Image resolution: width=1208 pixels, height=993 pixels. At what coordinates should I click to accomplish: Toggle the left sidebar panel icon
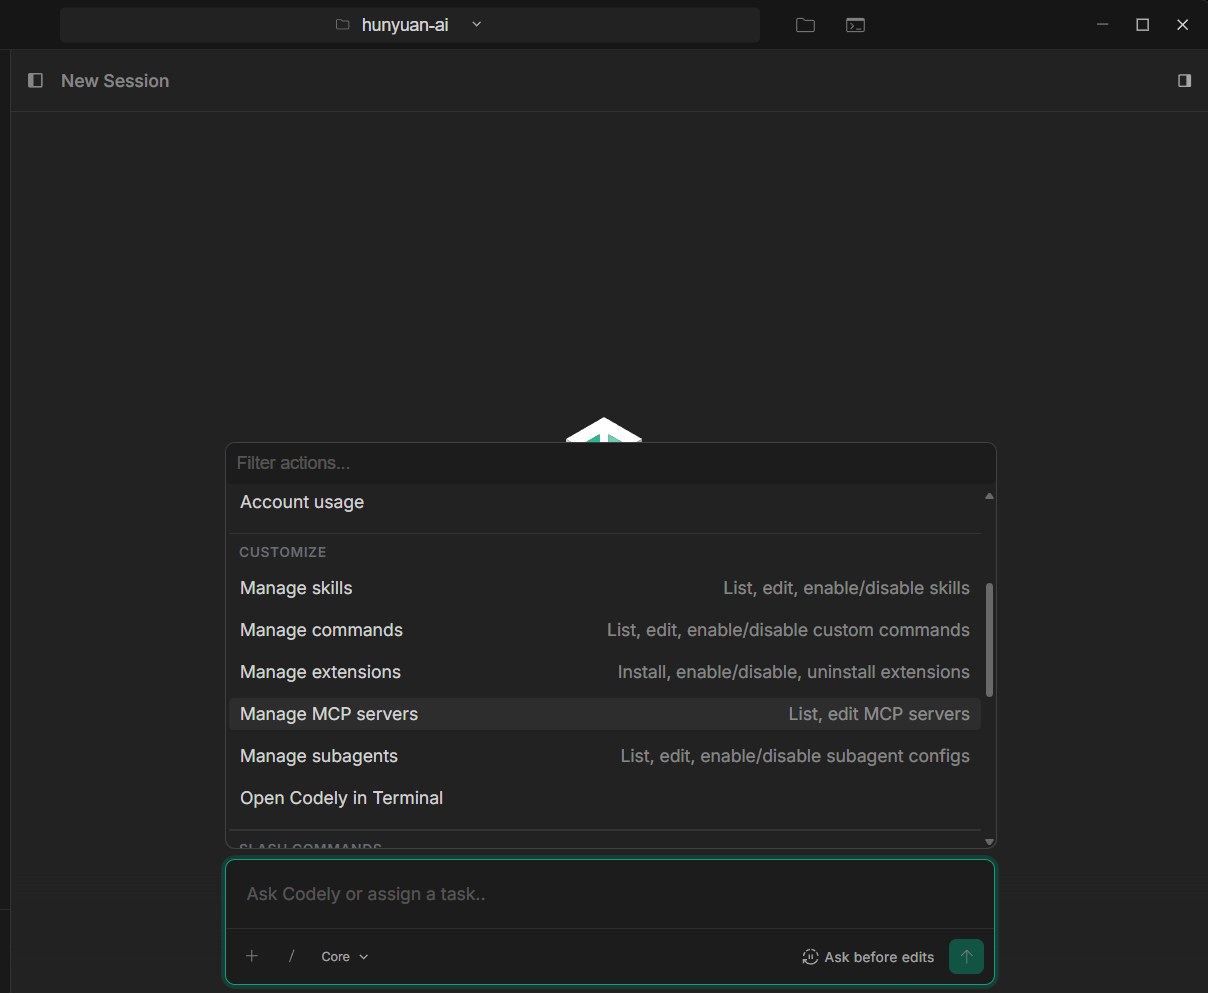pos(35,80)
